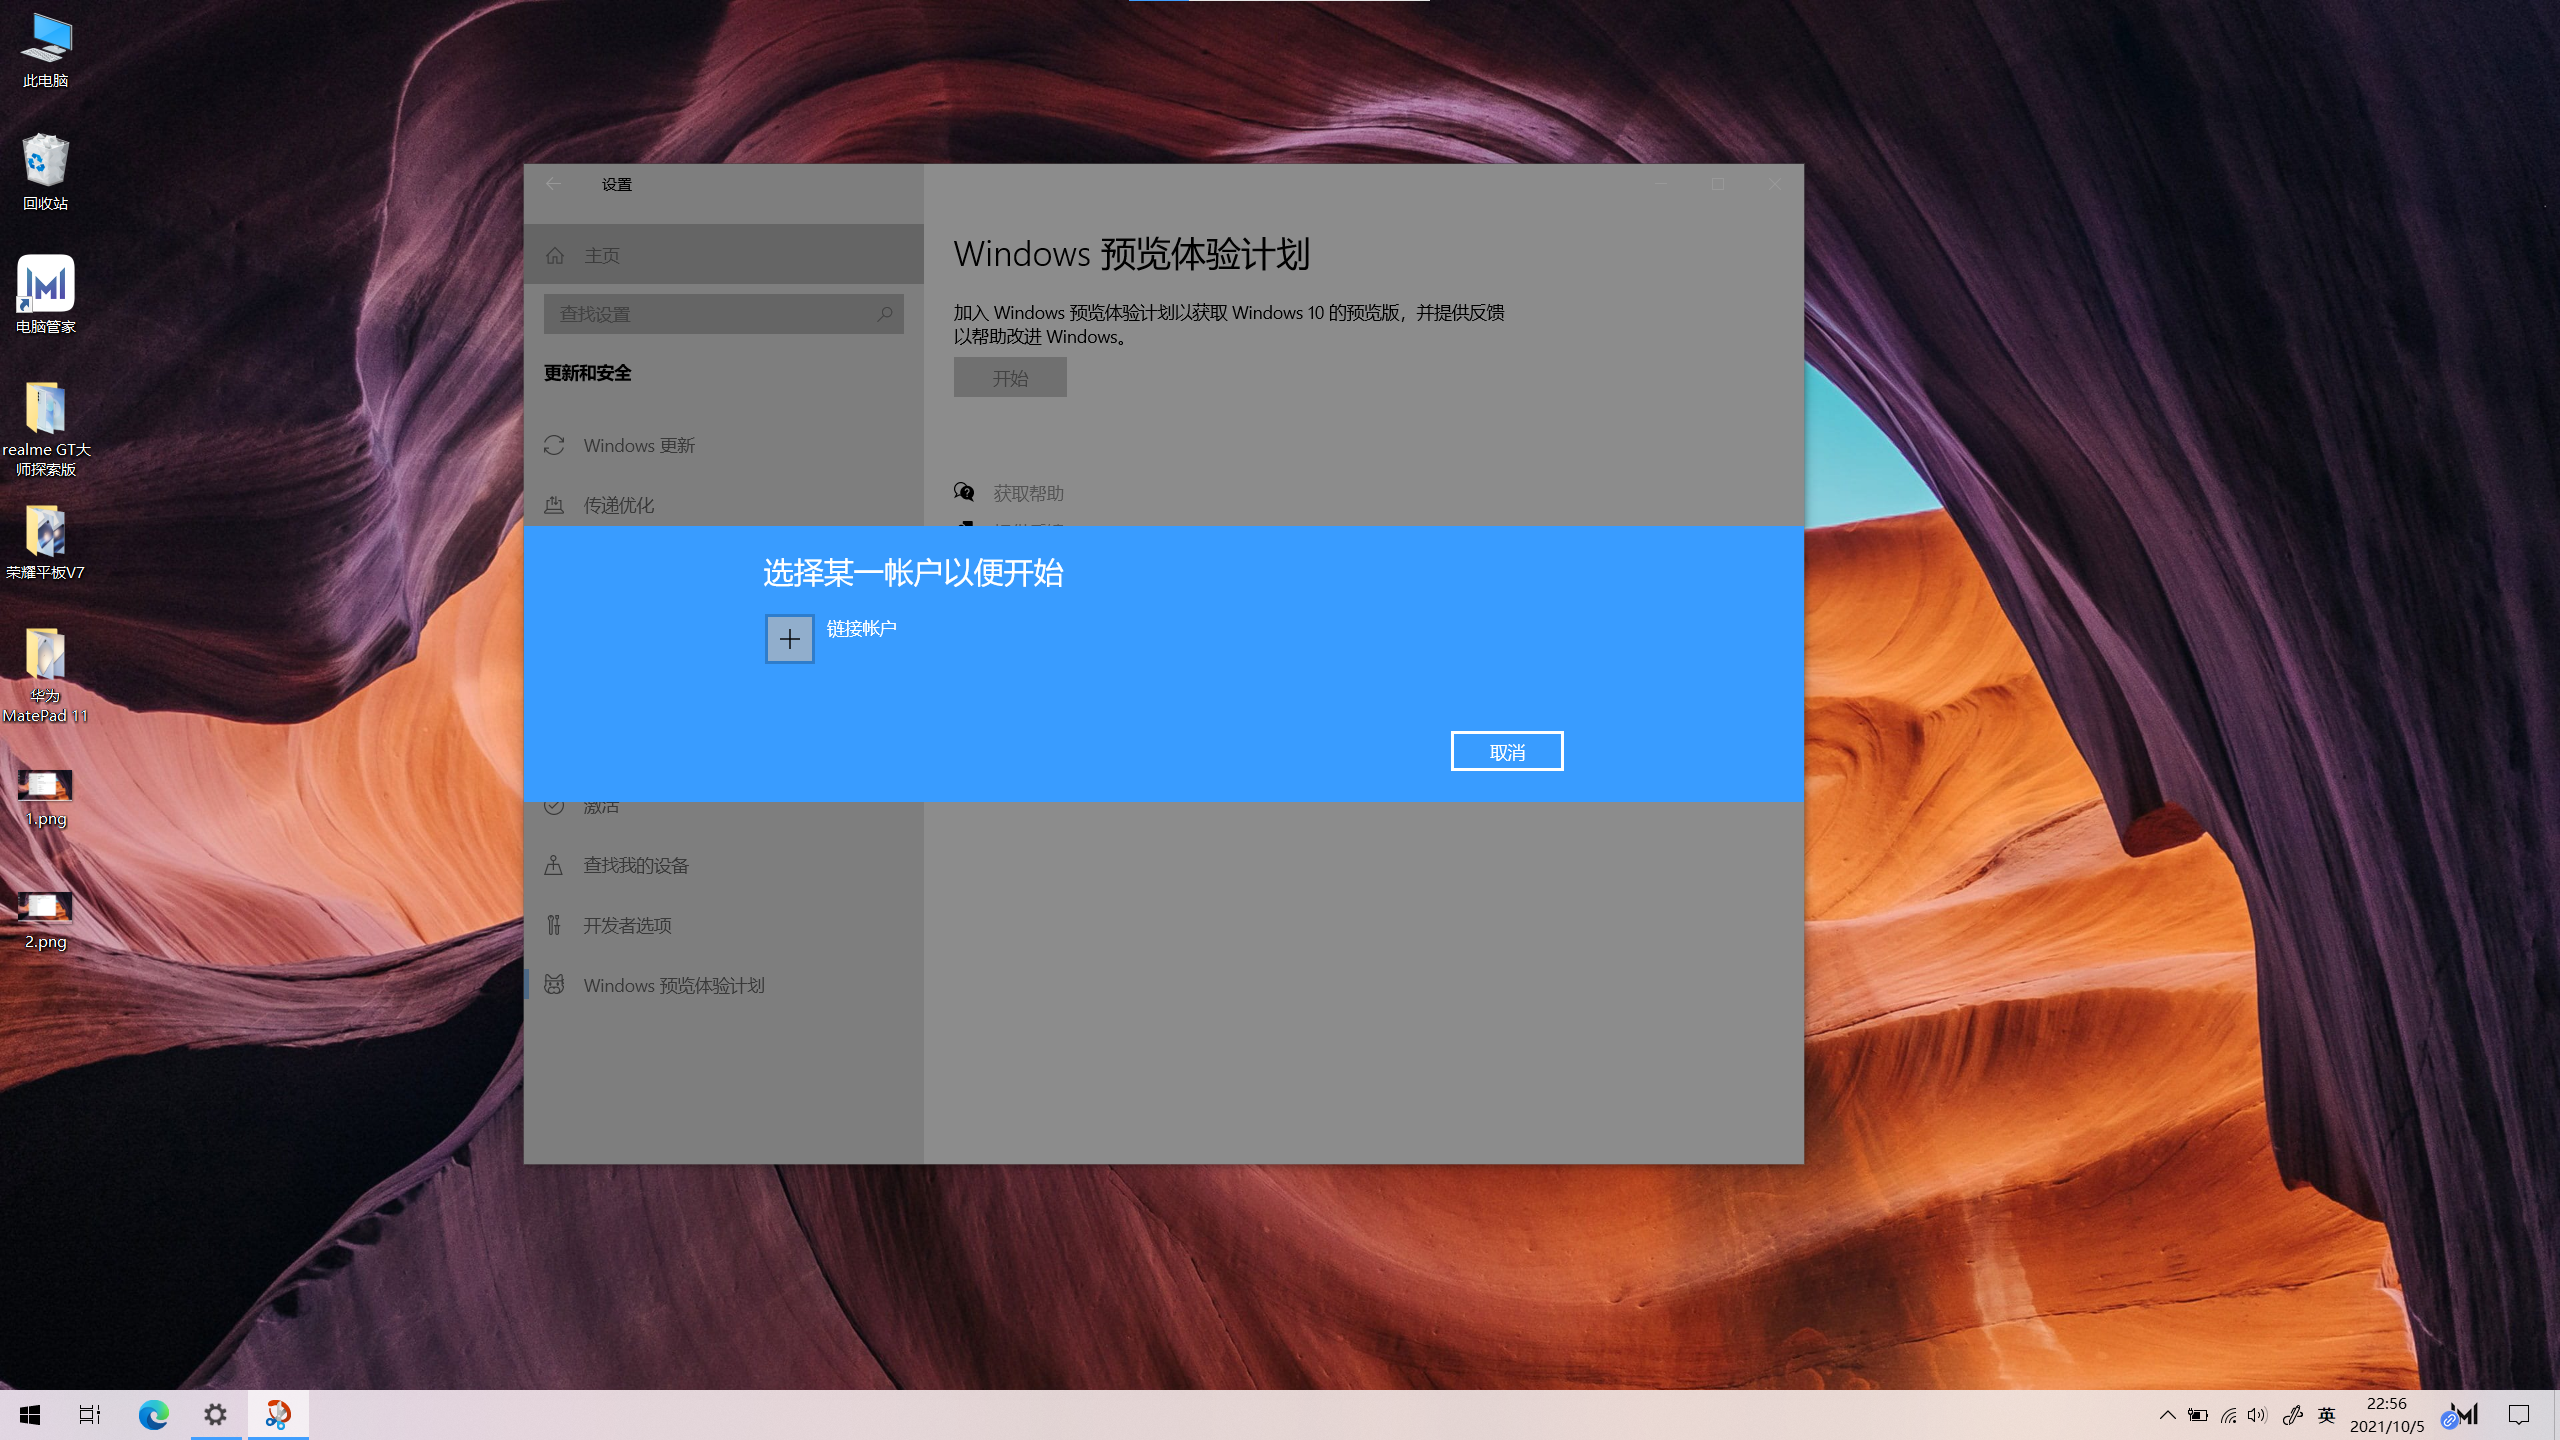The width and height of the screenshot is (2560, 1440).
Task: Select the realme GT大师探索版 folder
Action: [x=46, y=428]
